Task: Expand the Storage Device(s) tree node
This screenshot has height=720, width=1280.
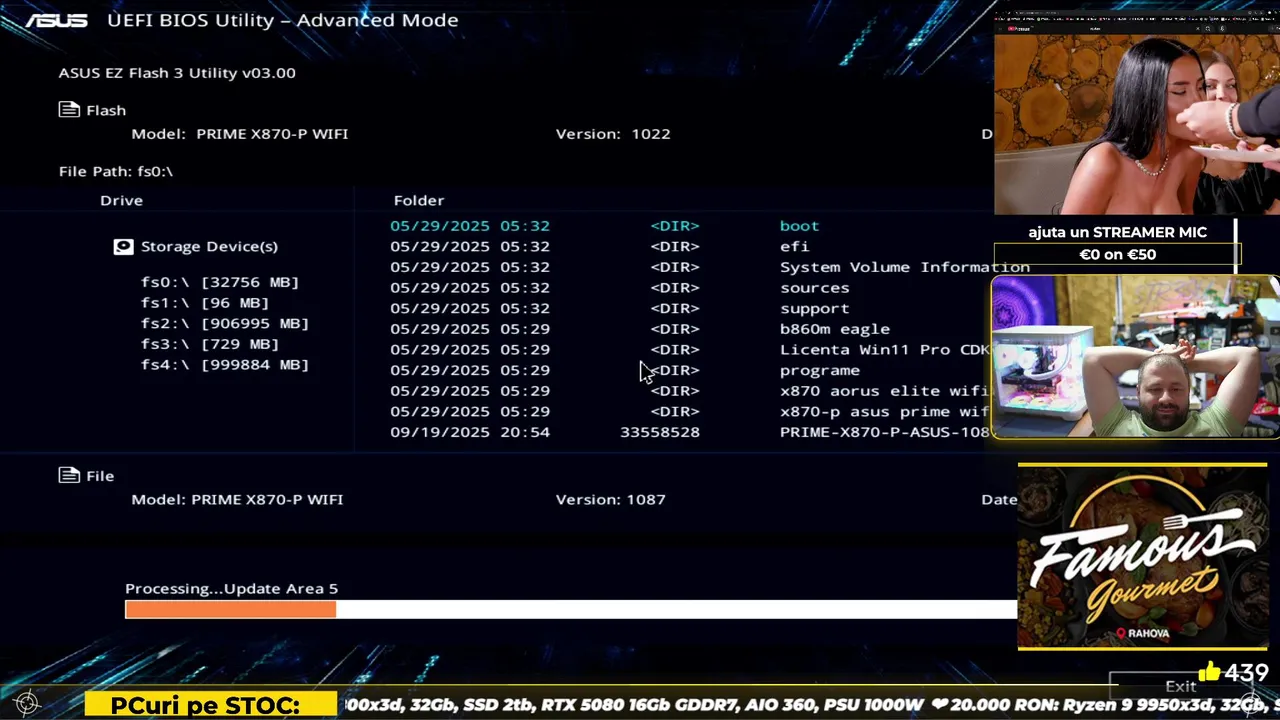Action: (x=209, y=246)
